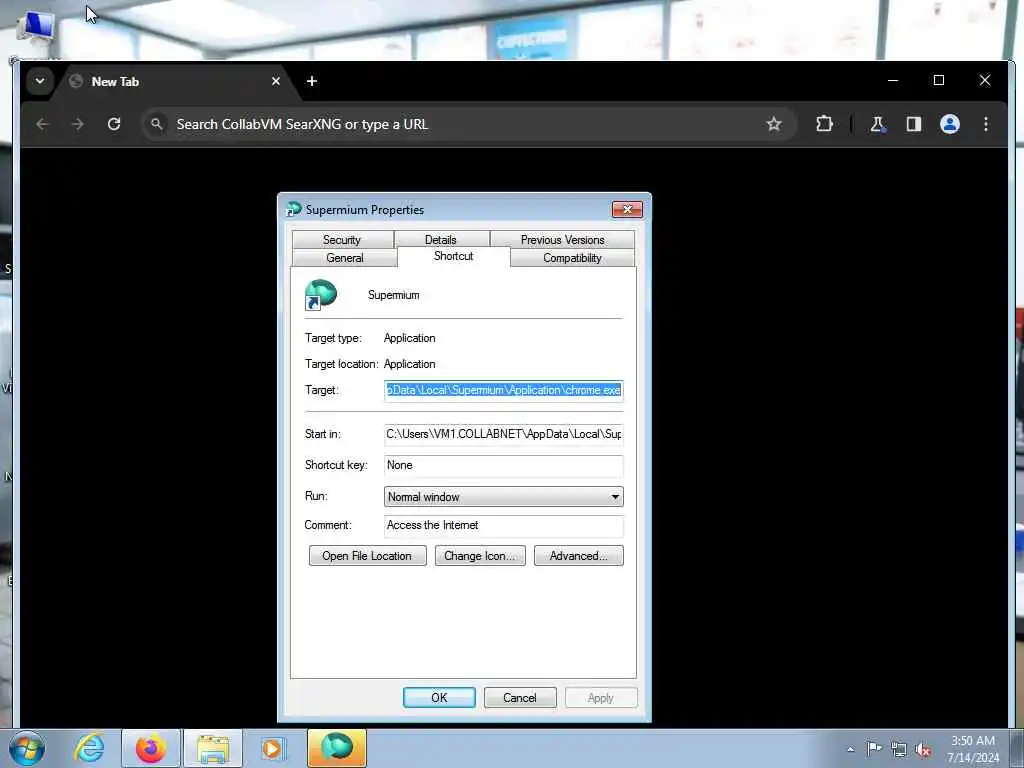Click the Advanced button
Image resolution: width=1024 pixels, height=768 pixels.
[x=579, y=556]
